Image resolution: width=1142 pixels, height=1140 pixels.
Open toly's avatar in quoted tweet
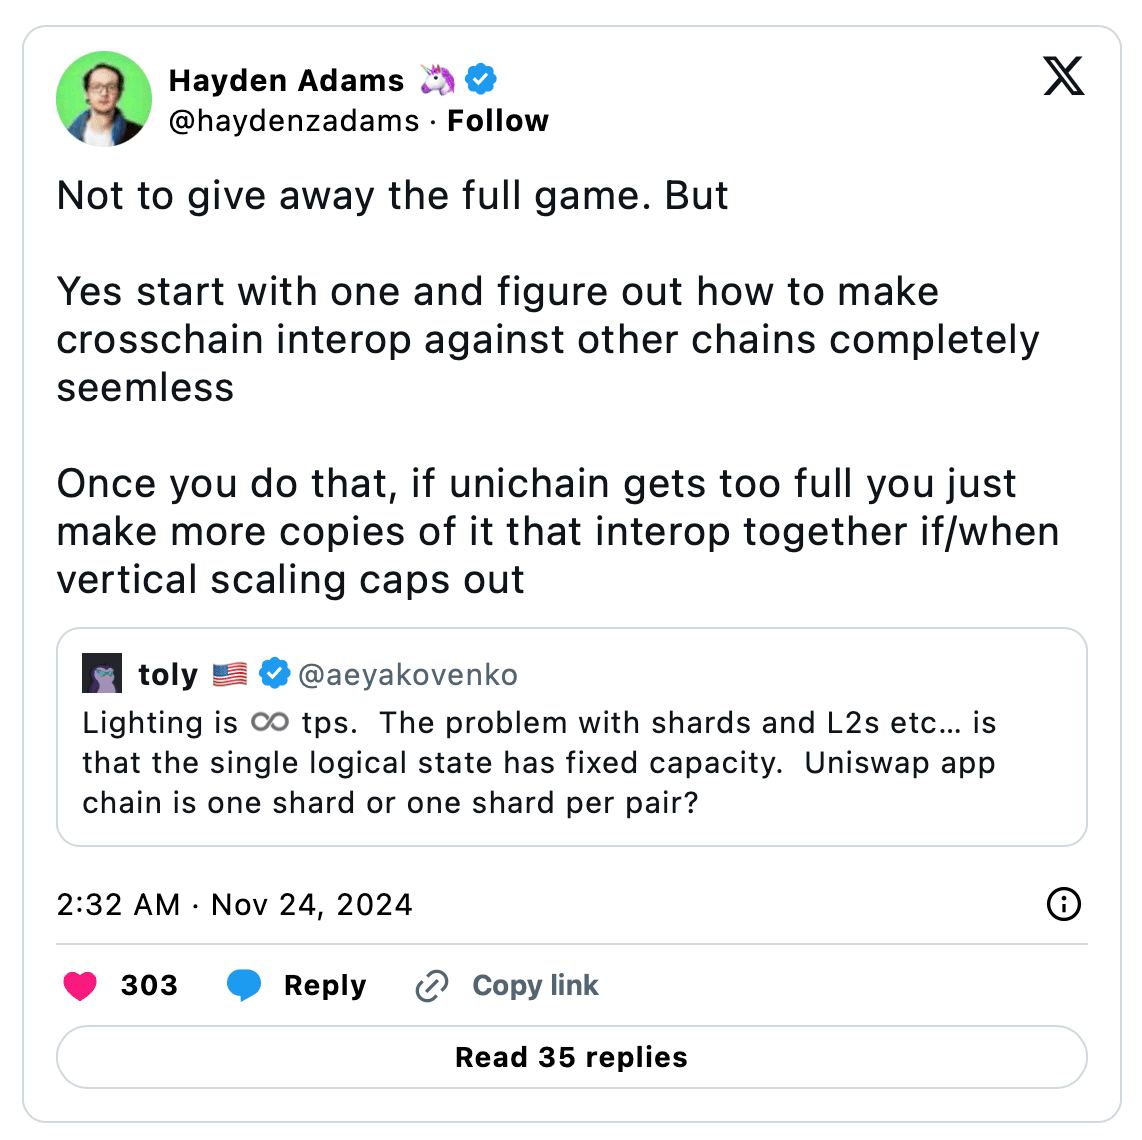coord(102,674)
